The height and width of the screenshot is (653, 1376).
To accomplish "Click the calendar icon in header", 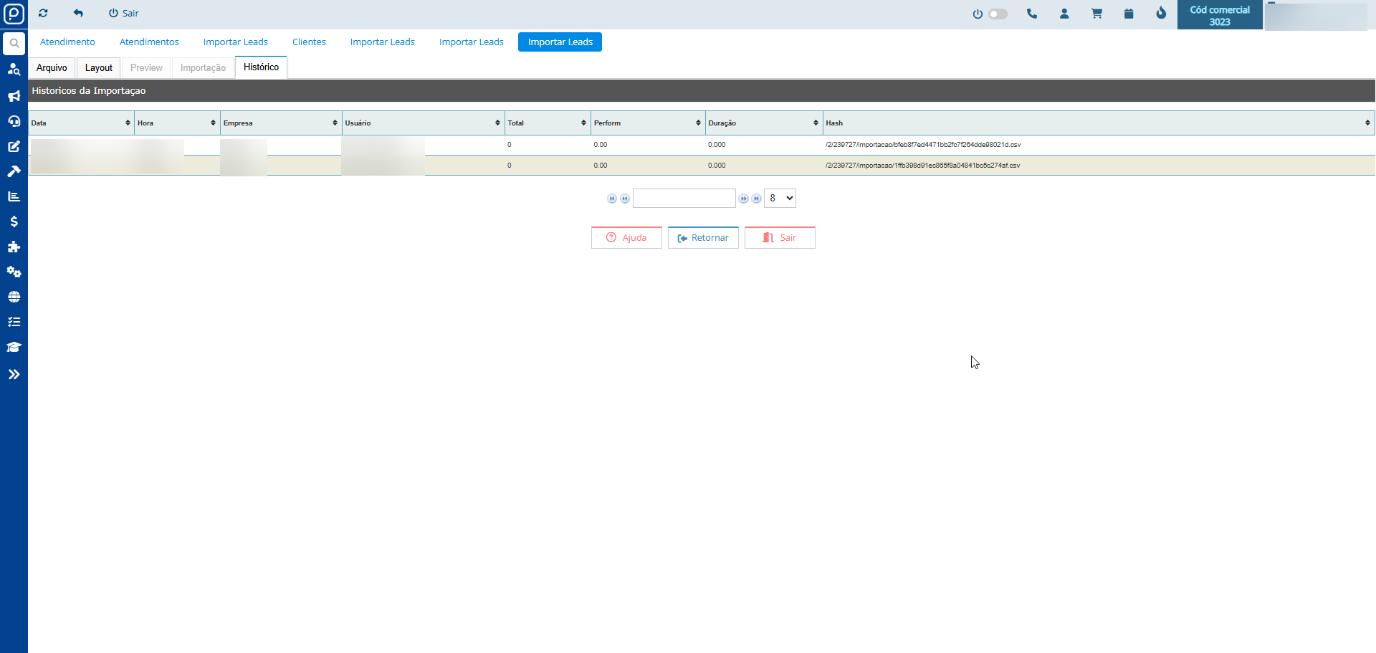I will coord(1128,14).
